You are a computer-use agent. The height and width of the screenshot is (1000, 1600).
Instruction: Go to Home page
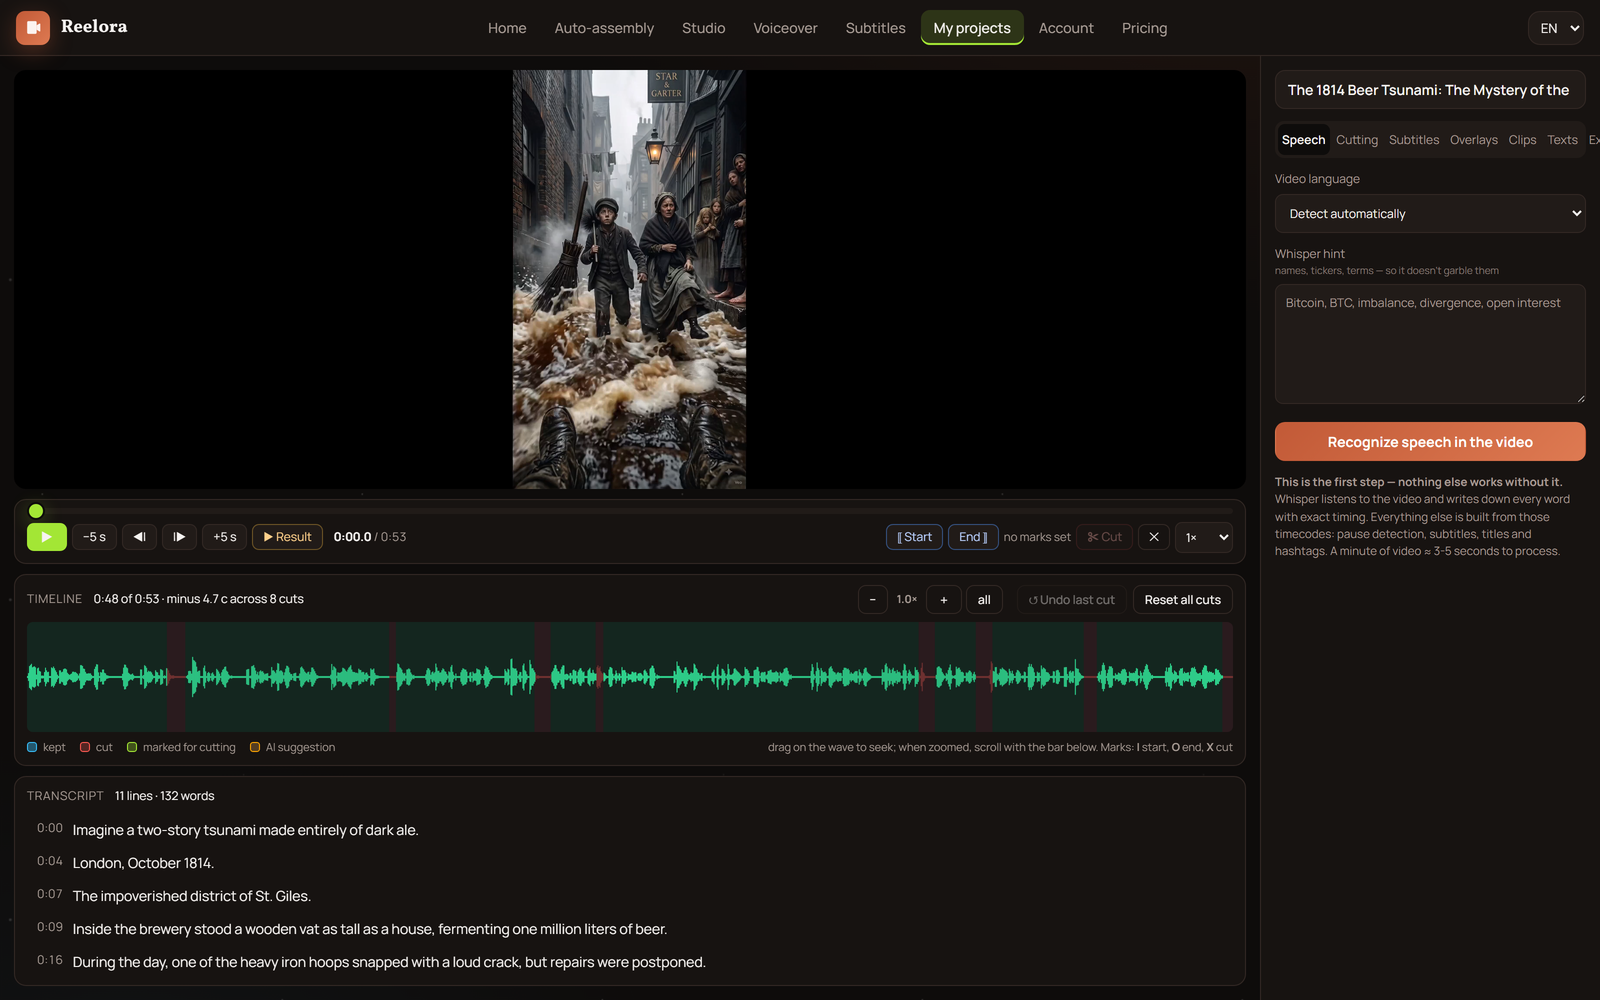tap(507, 28)
